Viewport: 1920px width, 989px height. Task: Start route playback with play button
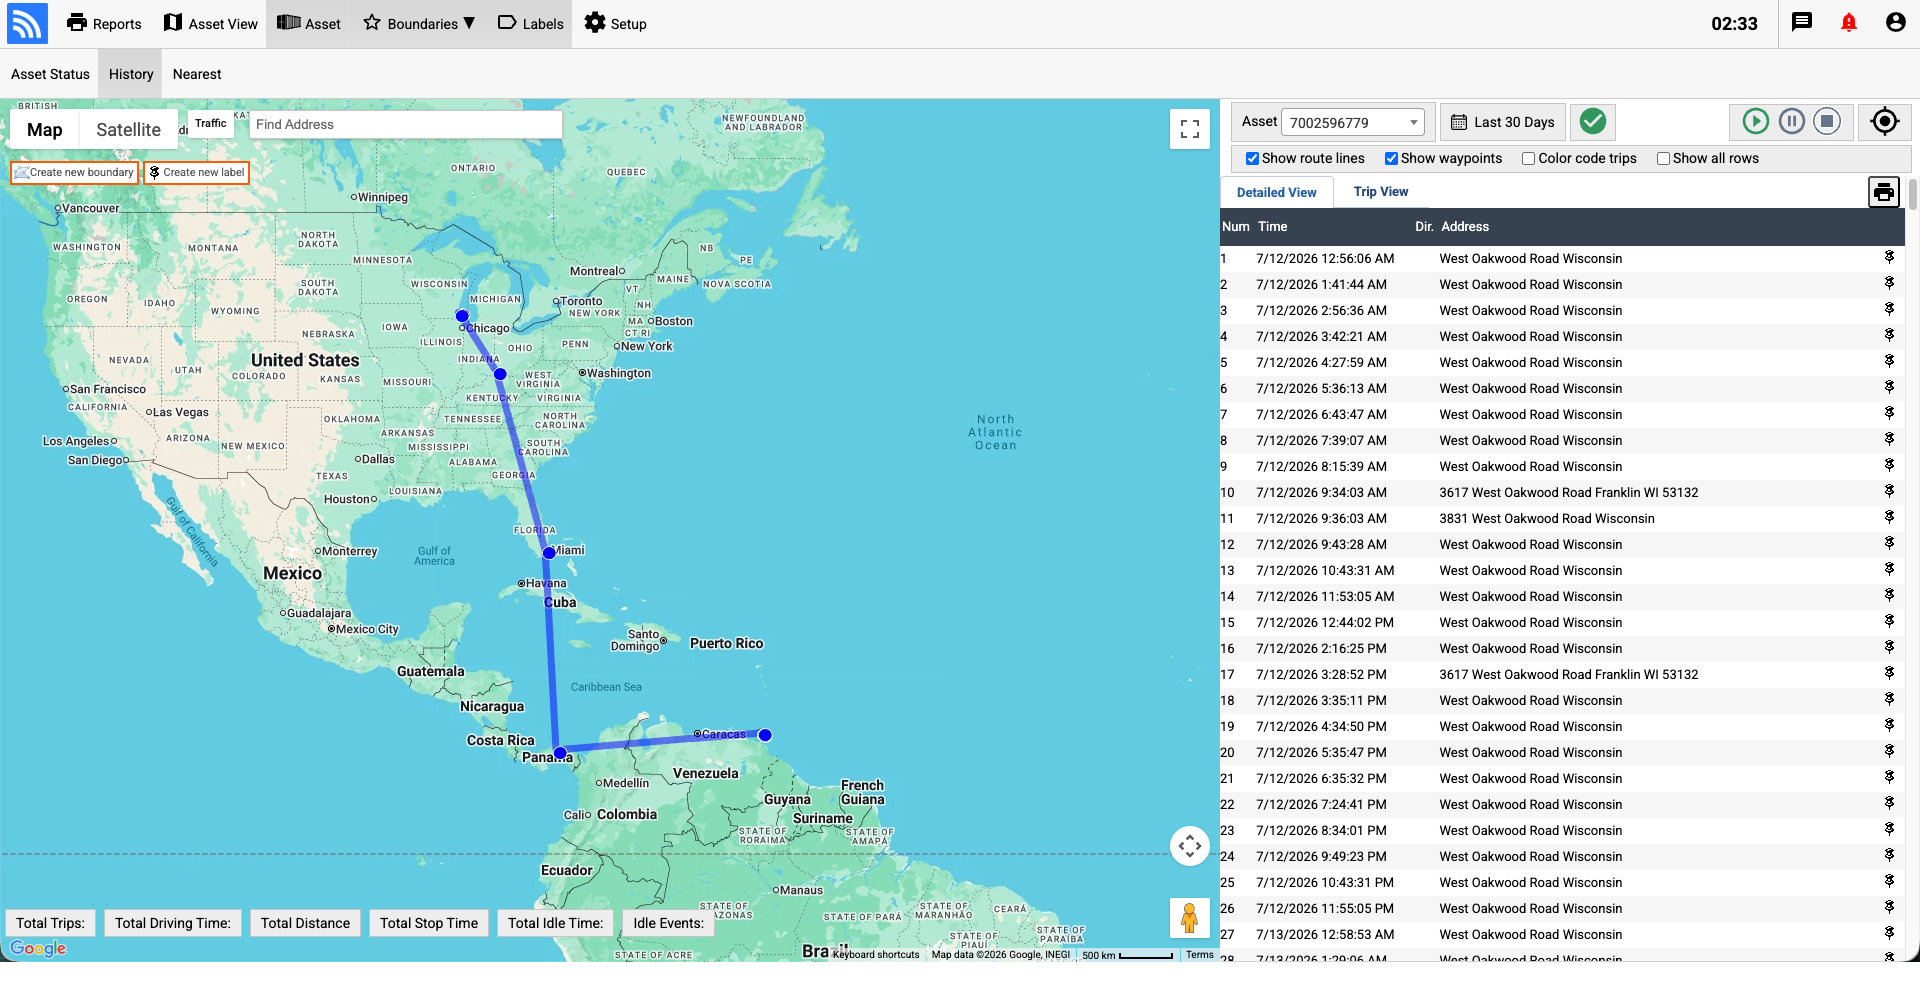(1756, 121)
